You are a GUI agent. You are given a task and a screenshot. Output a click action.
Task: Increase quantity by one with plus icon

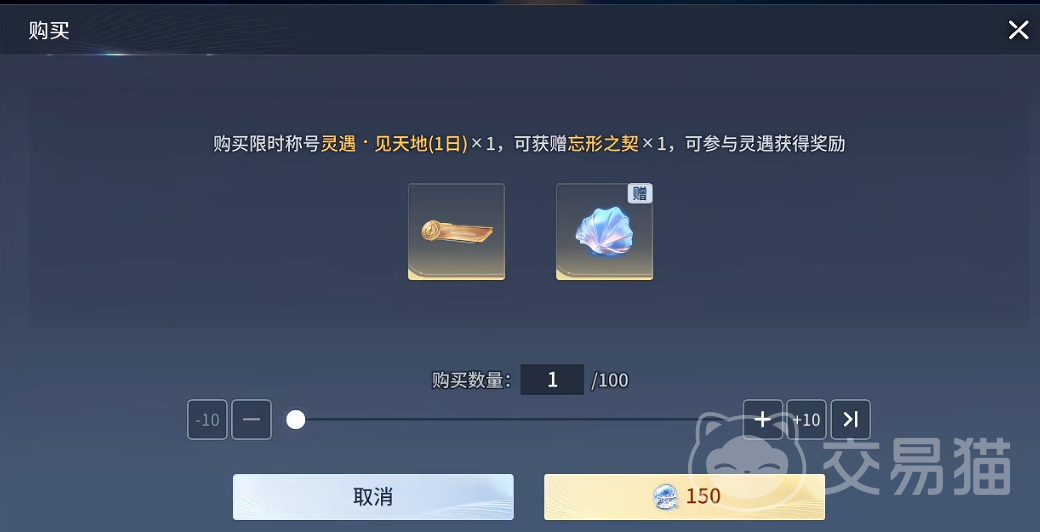pyautogui.click(x=763, y=419)
